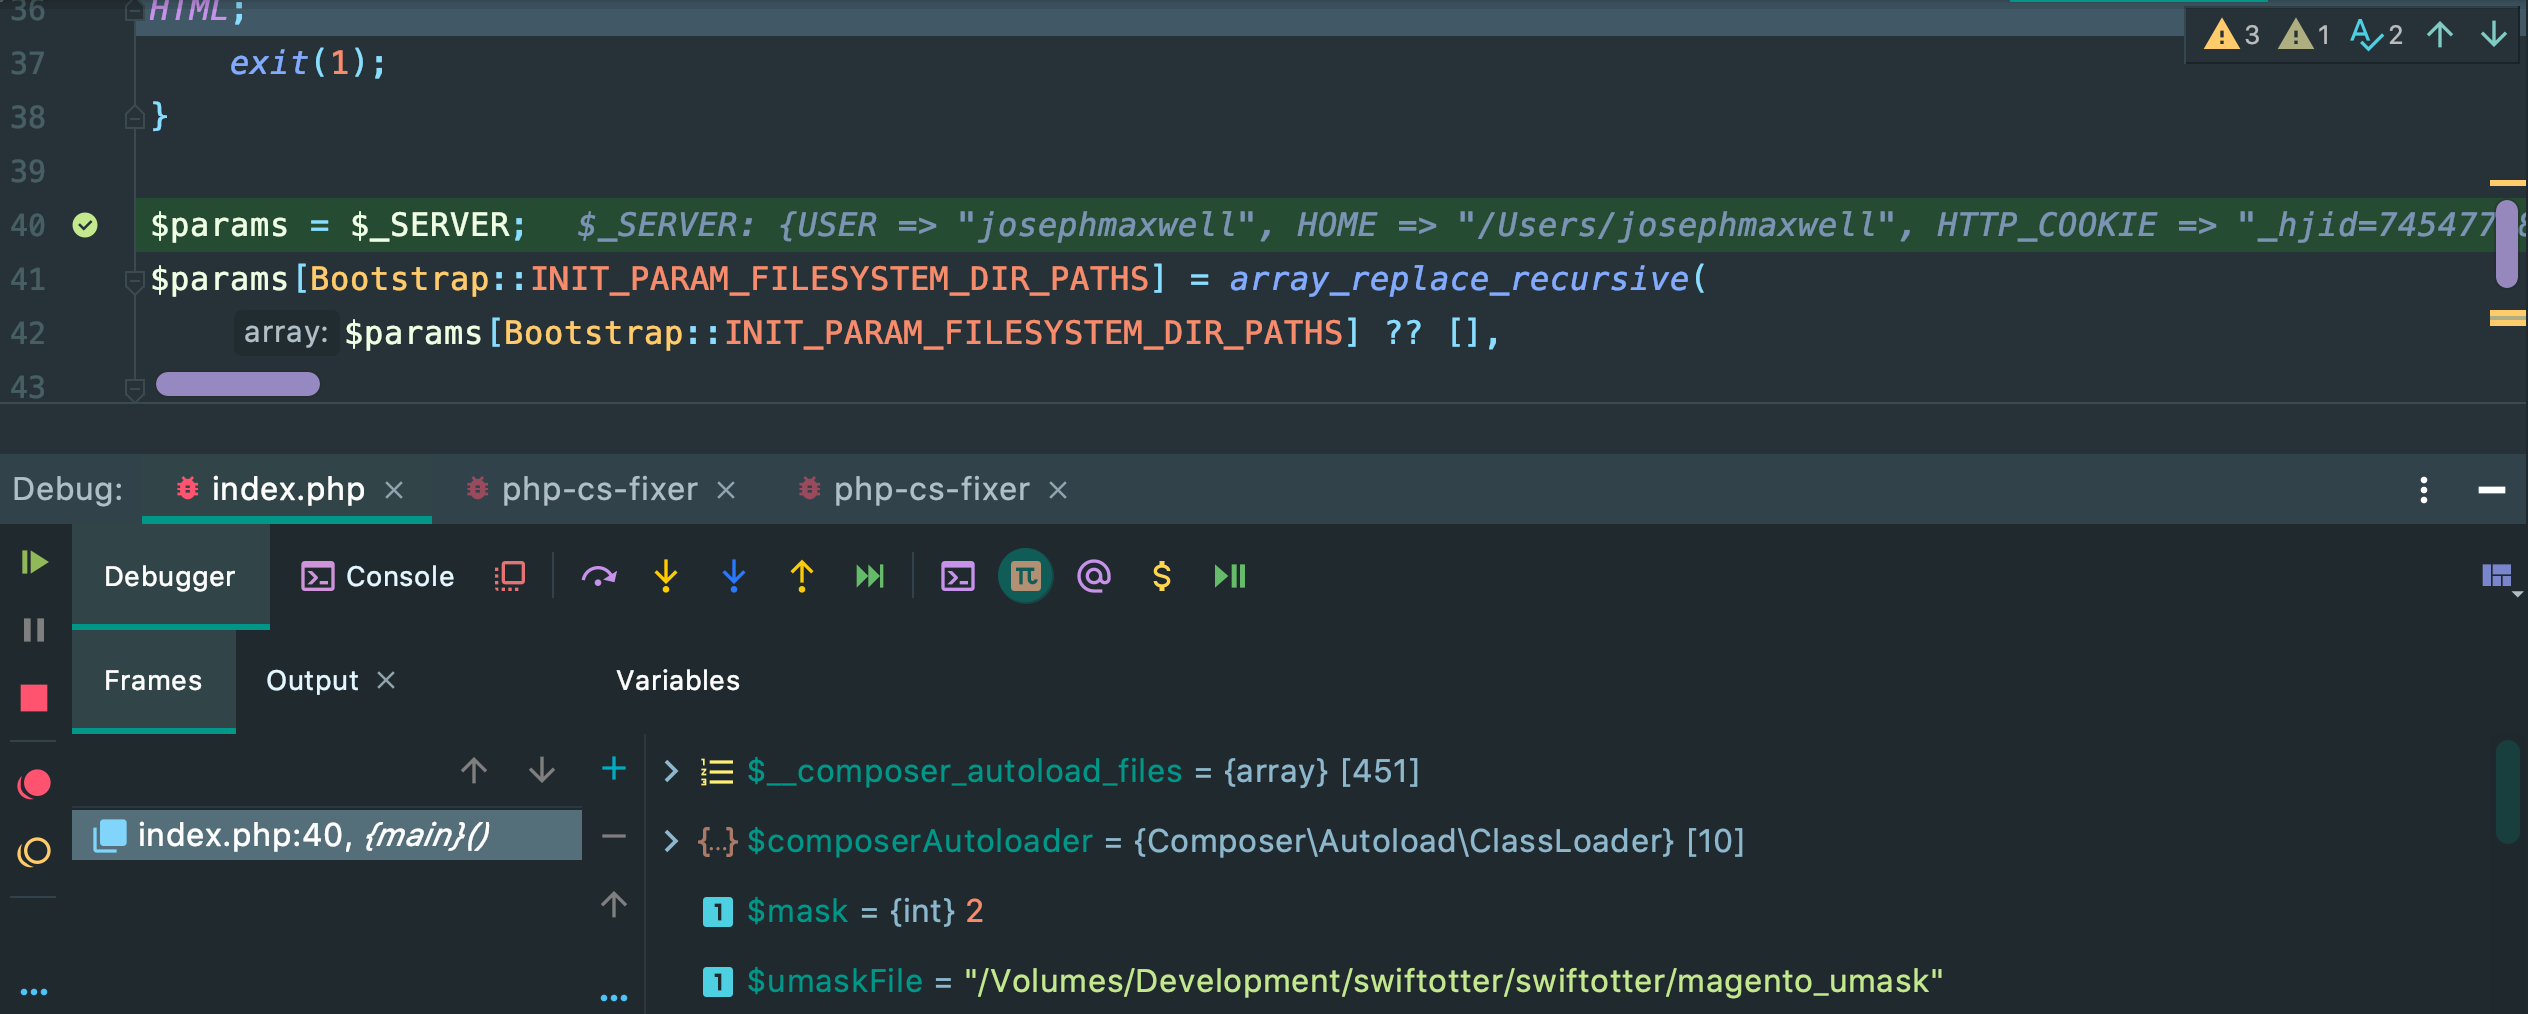Run to Cursor with skip-forward icon
This screenshot has height=1014, width=2528.
coord(869,576)
